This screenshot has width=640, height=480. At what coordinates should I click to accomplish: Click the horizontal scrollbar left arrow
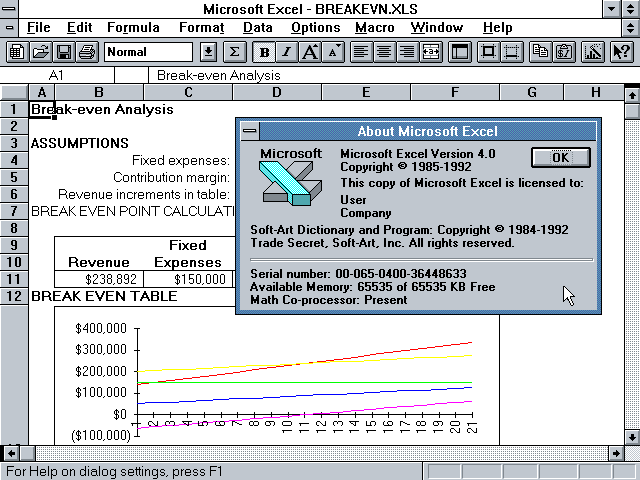pyautogui.click(x=11, y=453)
